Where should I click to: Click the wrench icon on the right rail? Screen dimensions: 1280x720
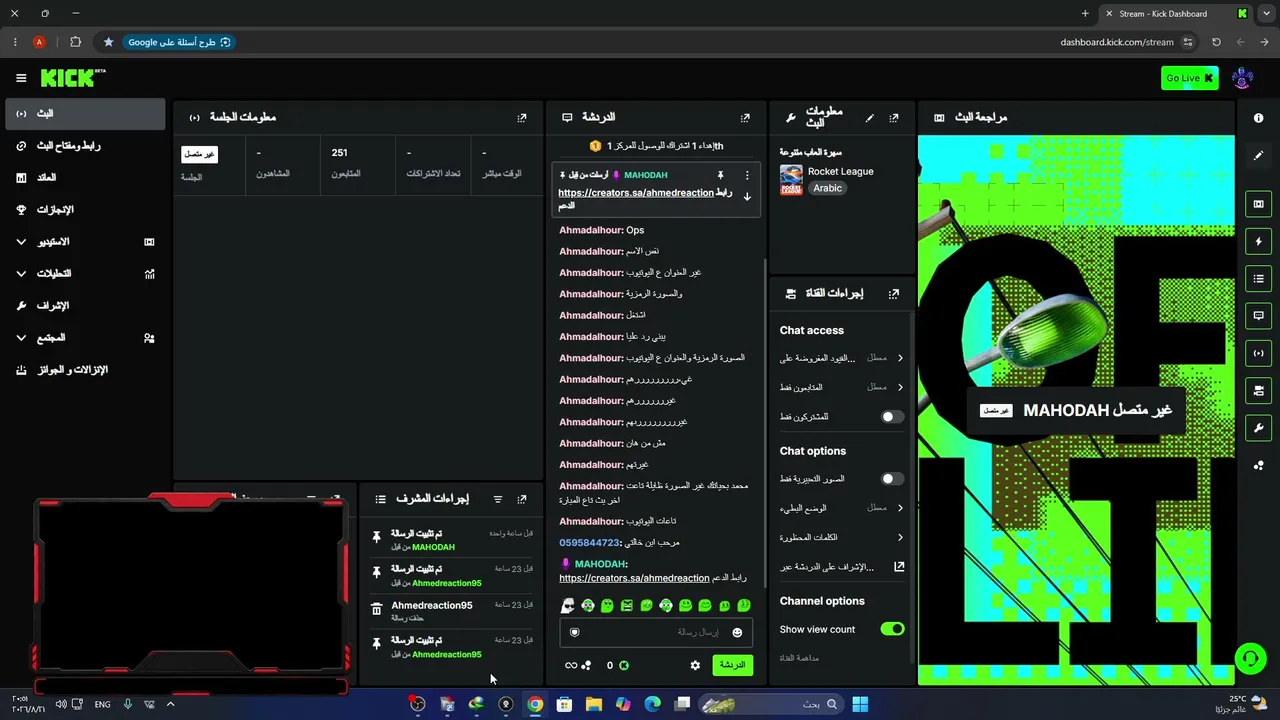coord(1258,428)
